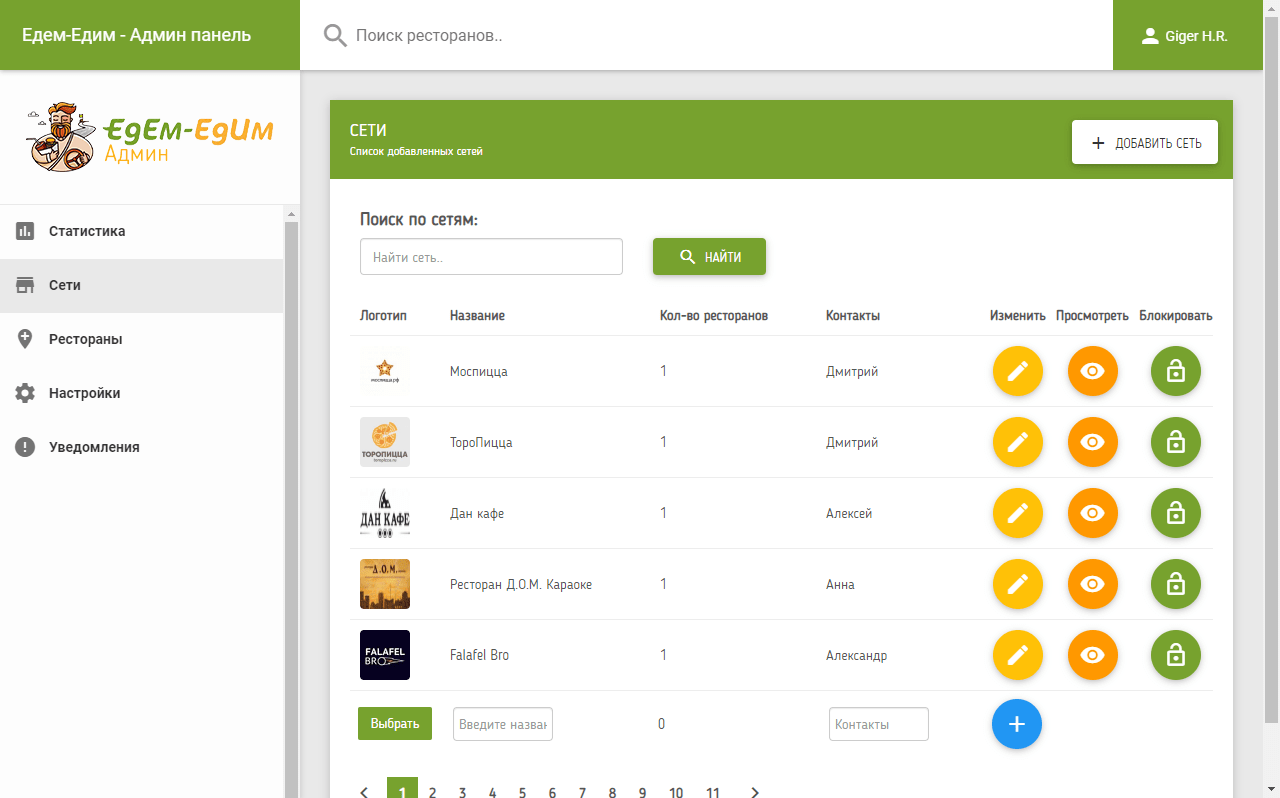This screenshot has height=798, width=1280.
Task: Open the Giger H.R. account menu
Action: tap(1188, 36)
